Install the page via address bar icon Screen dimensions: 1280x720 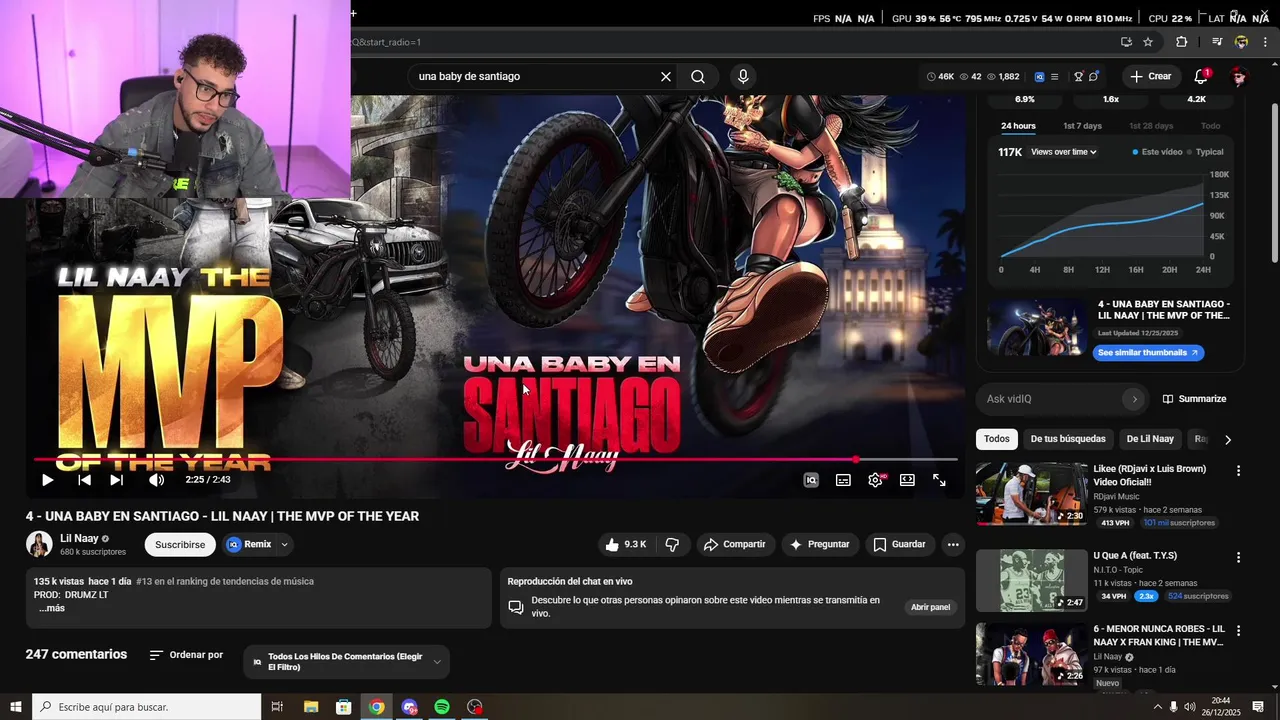tap(1126, 42)
